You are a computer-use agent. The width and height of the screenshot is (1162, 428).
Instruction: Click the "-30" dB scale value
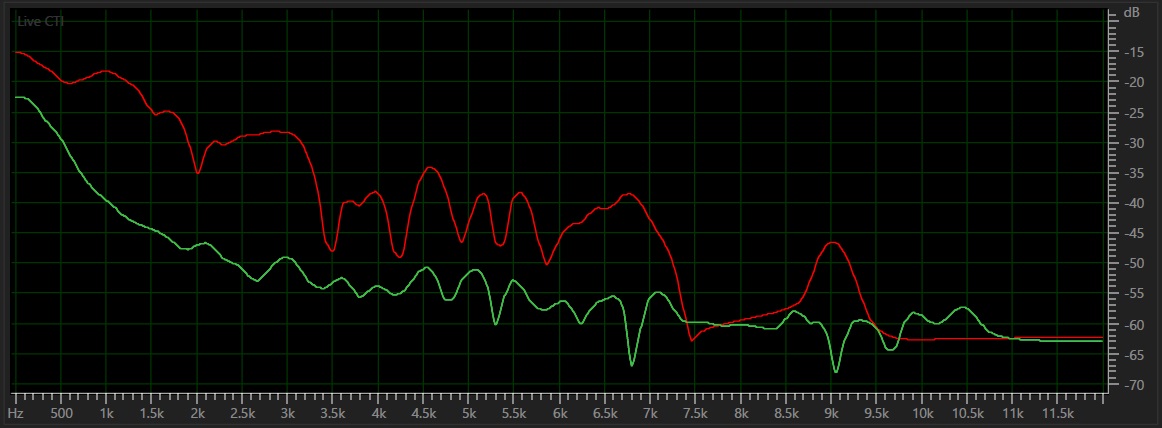(1135, 144)
